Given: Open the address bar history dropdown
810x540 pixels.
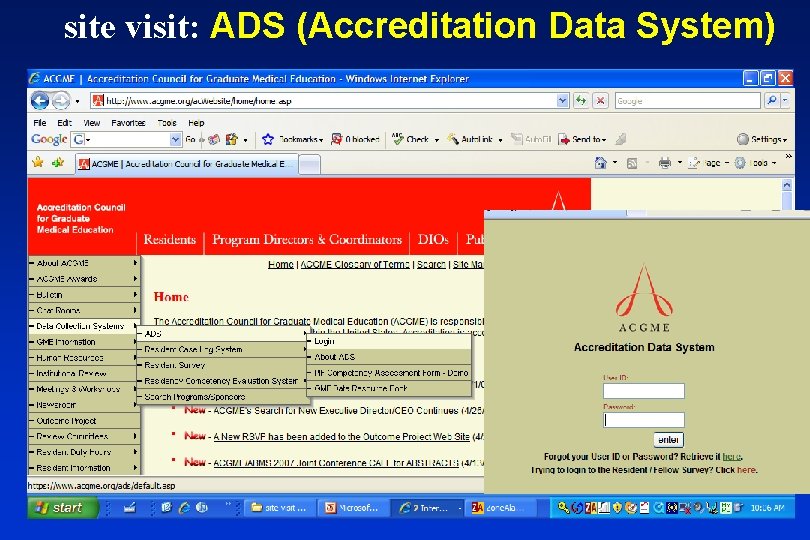Looking at the screenshot, I should (x=563, y=100).
